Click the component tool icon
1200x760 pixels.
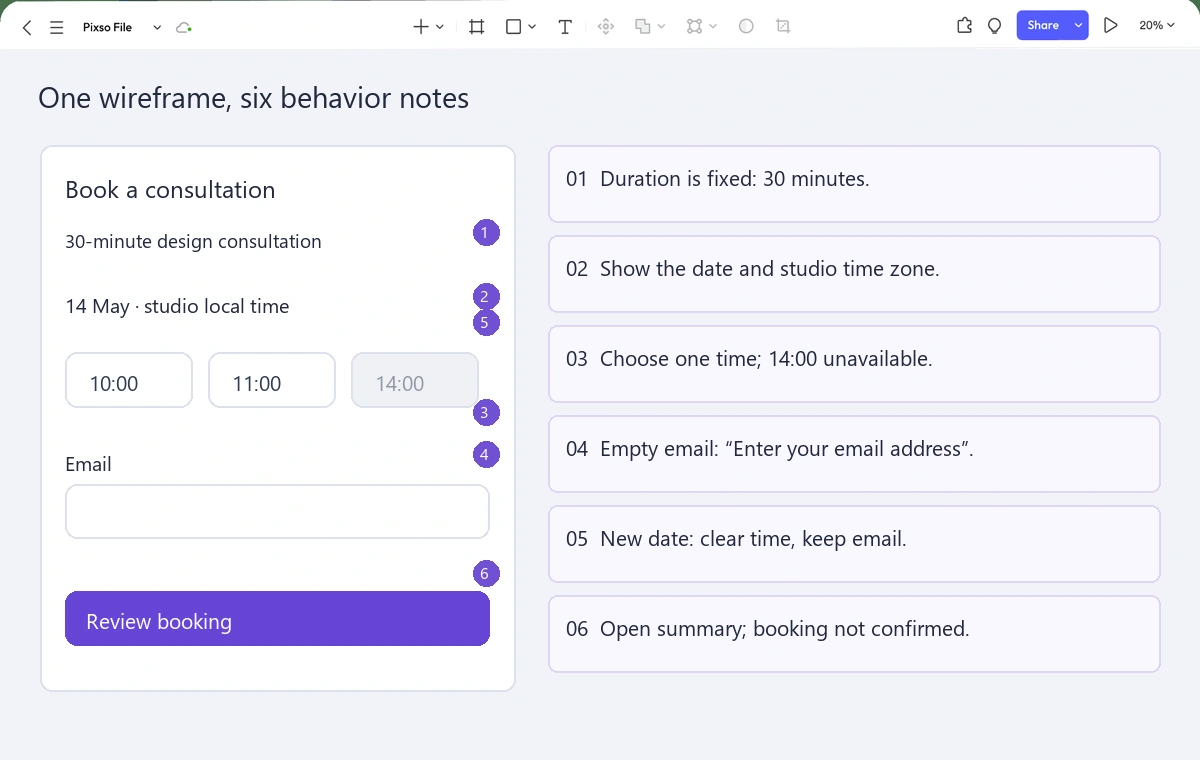coord(605,27)
